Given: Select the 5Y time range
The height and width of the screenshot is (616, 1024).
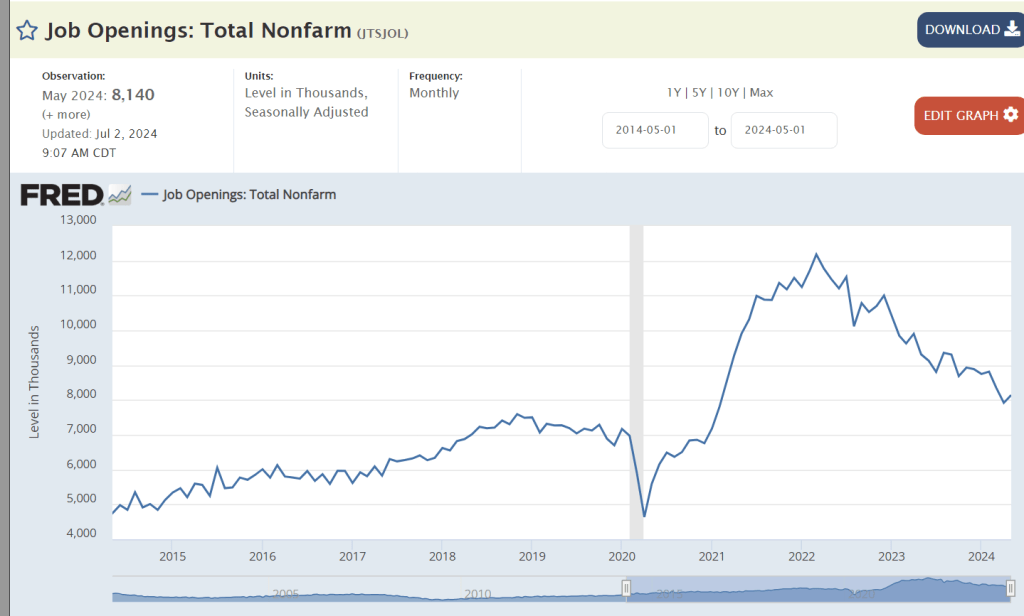Looking at the screenshot, I should click(700, 93).
